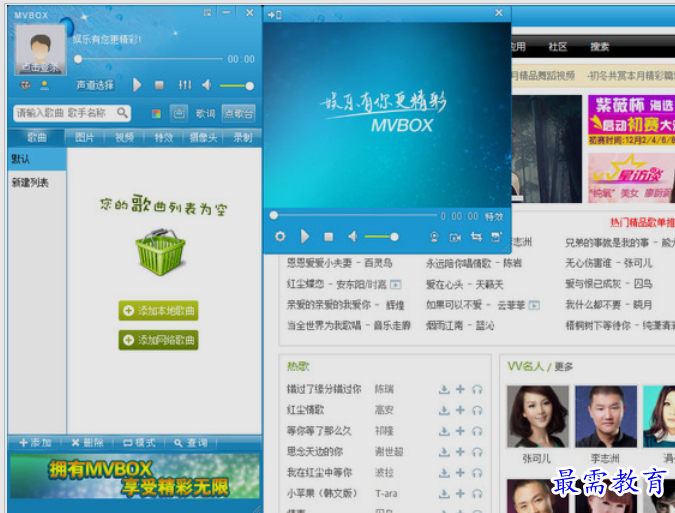Listen to 小苹果（韩文版） headphone icon

pos(477,494)
